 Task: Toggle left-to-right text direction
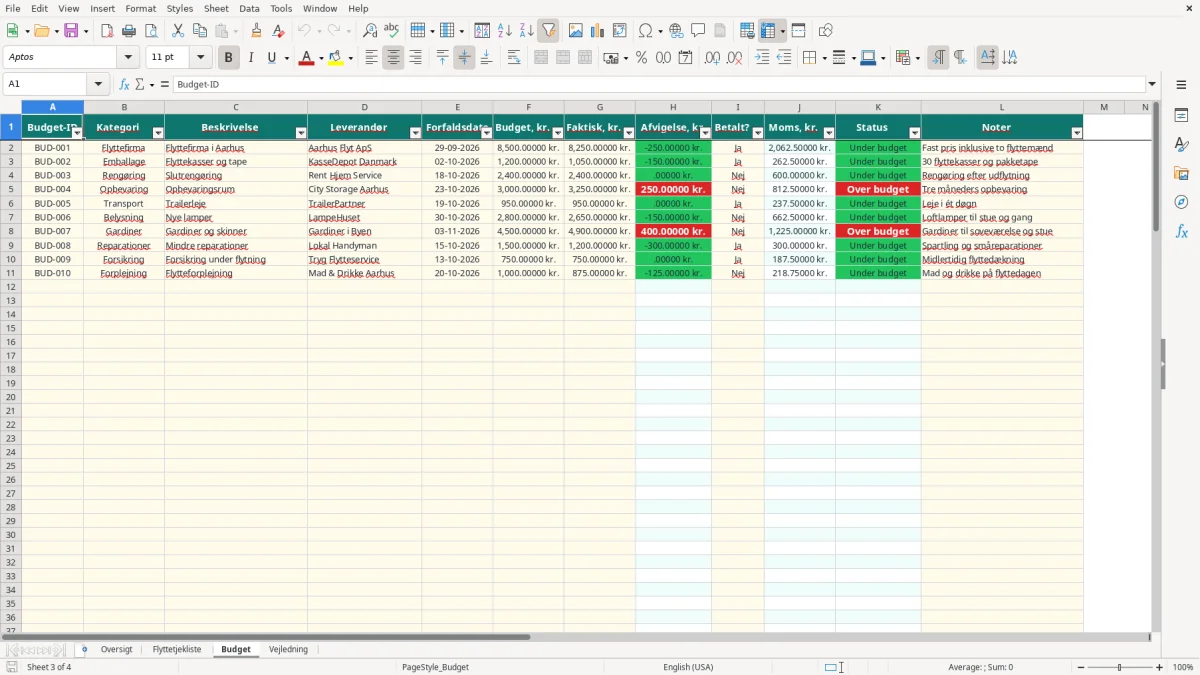[938, 58]
